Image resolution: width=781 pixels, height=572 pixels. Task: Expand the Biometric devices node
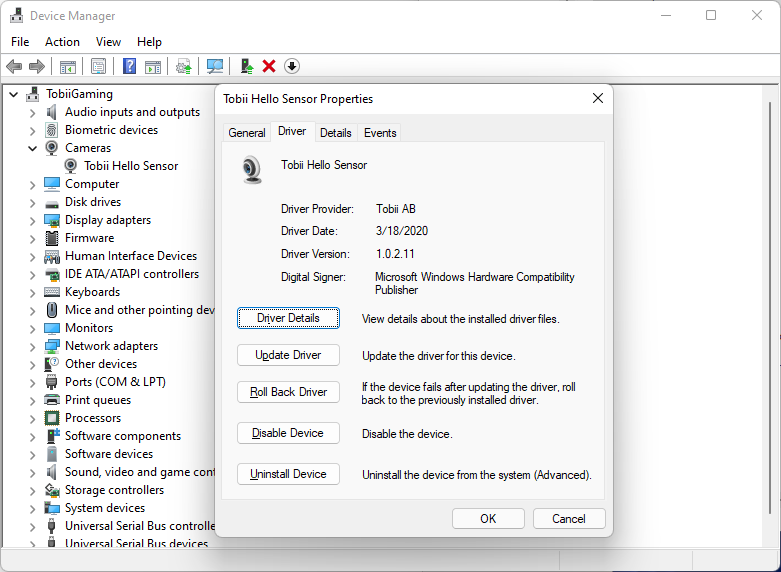coord(32,131)
